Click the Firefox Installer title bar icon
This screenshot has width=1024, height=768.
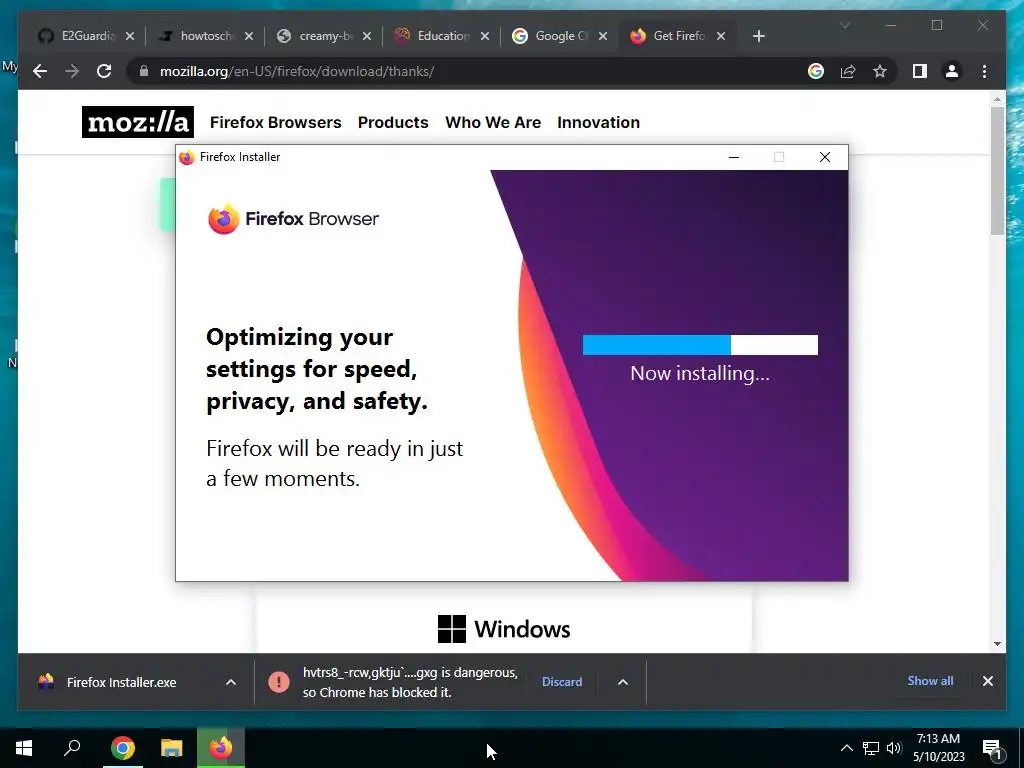pyautogui.click(x=187, y=157)
